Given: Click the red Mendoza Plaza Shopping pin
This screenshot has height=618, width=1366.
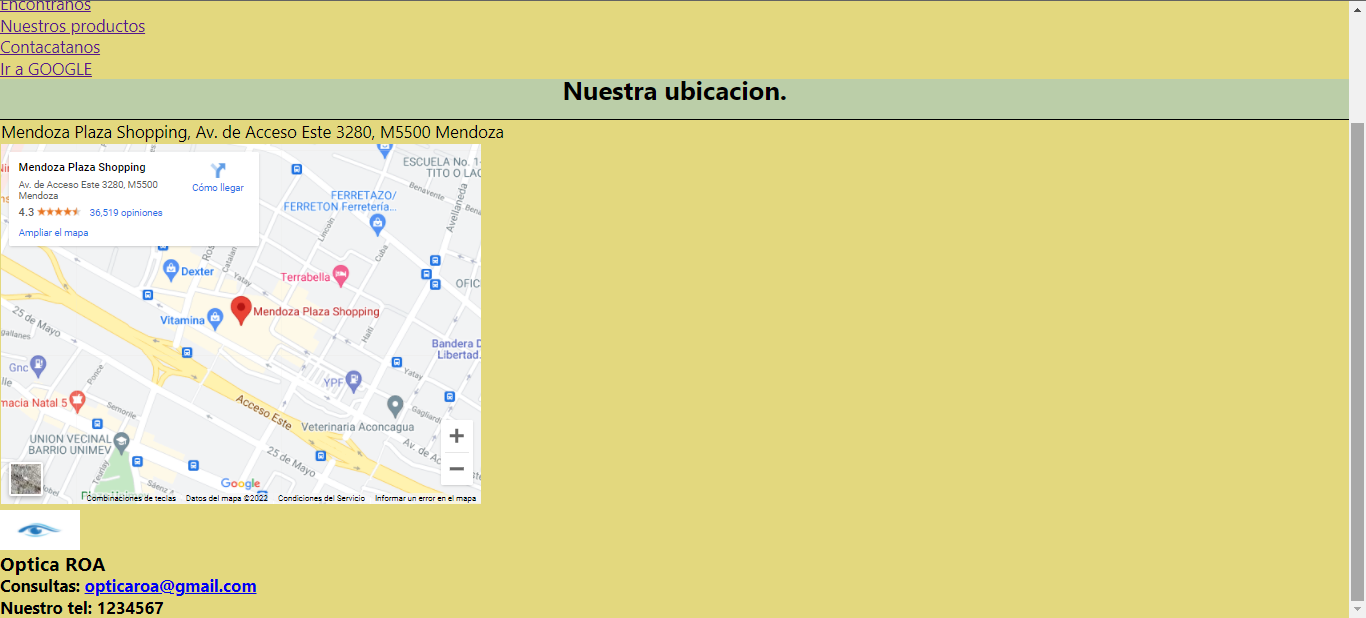Looking at the screenshot, I should [x=241, y=310].
